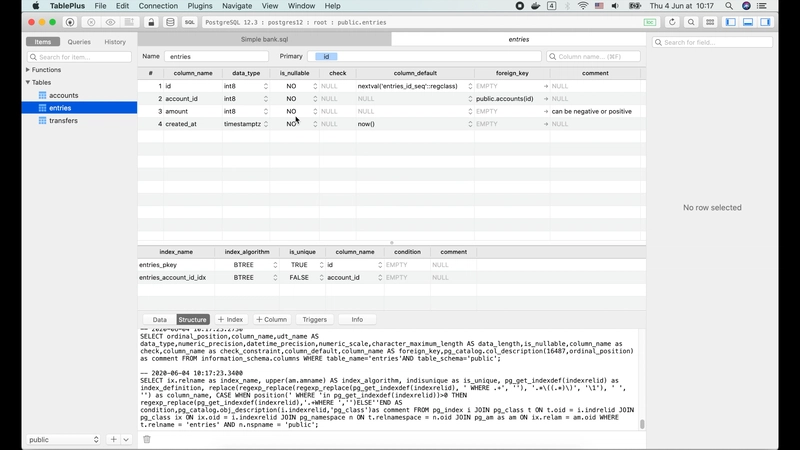Toggle the bottom console panel
This screenshot has height=450, width=800.
748,22
